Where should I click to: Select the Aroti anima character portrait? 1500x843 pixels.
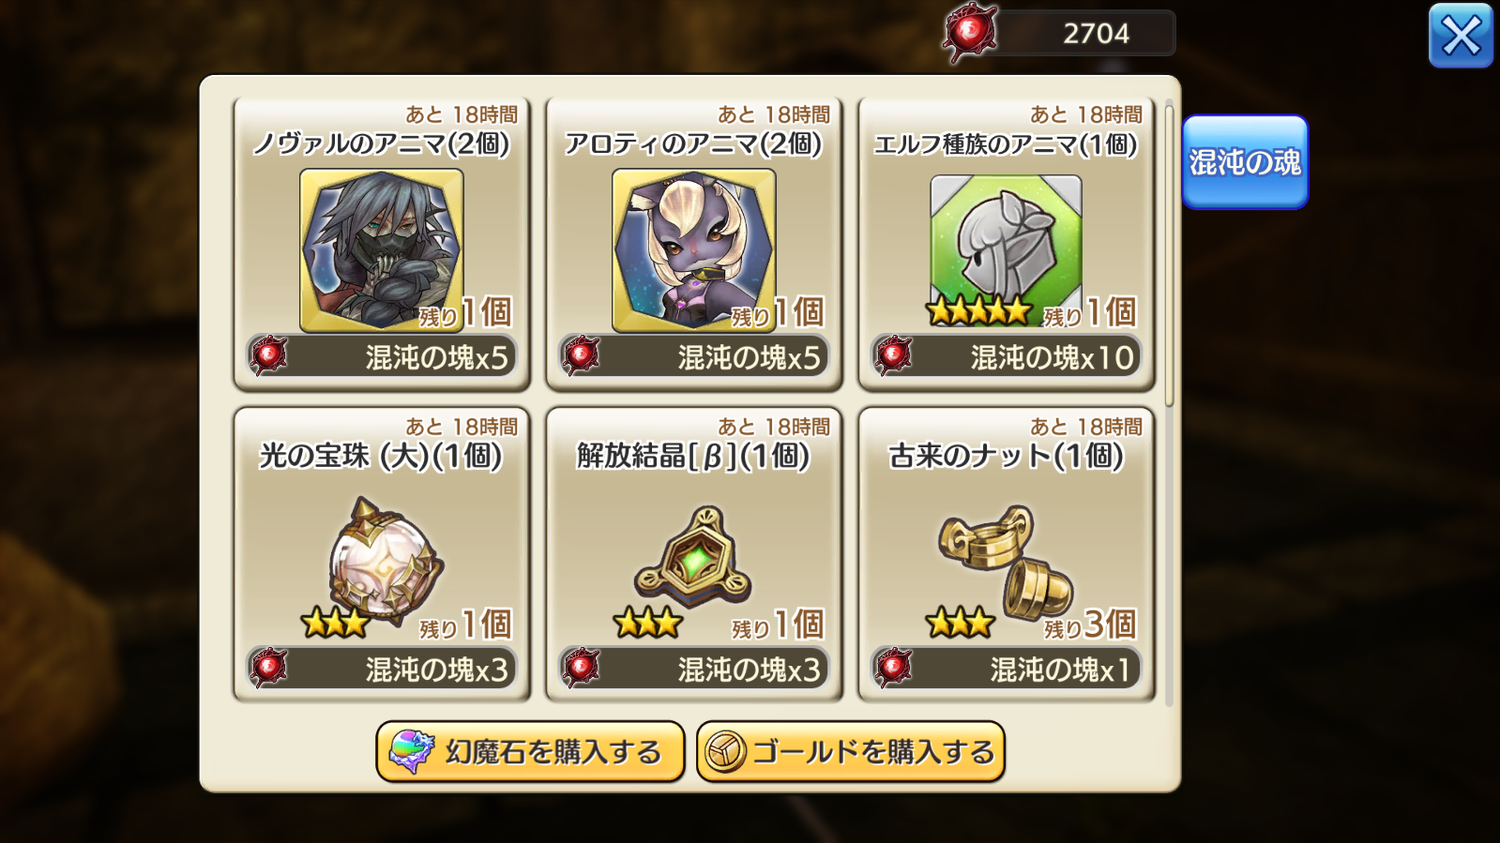point(693,250)
